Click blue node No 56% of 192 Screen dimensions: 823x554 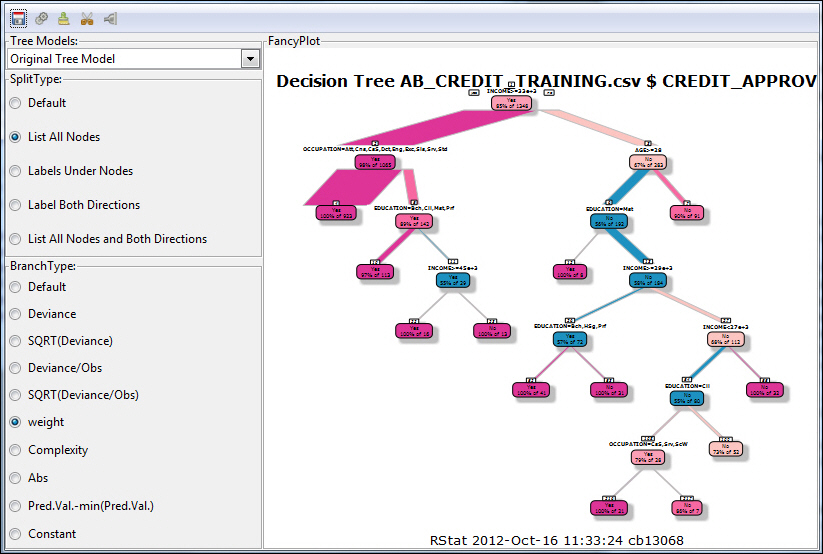click(608, 221)
